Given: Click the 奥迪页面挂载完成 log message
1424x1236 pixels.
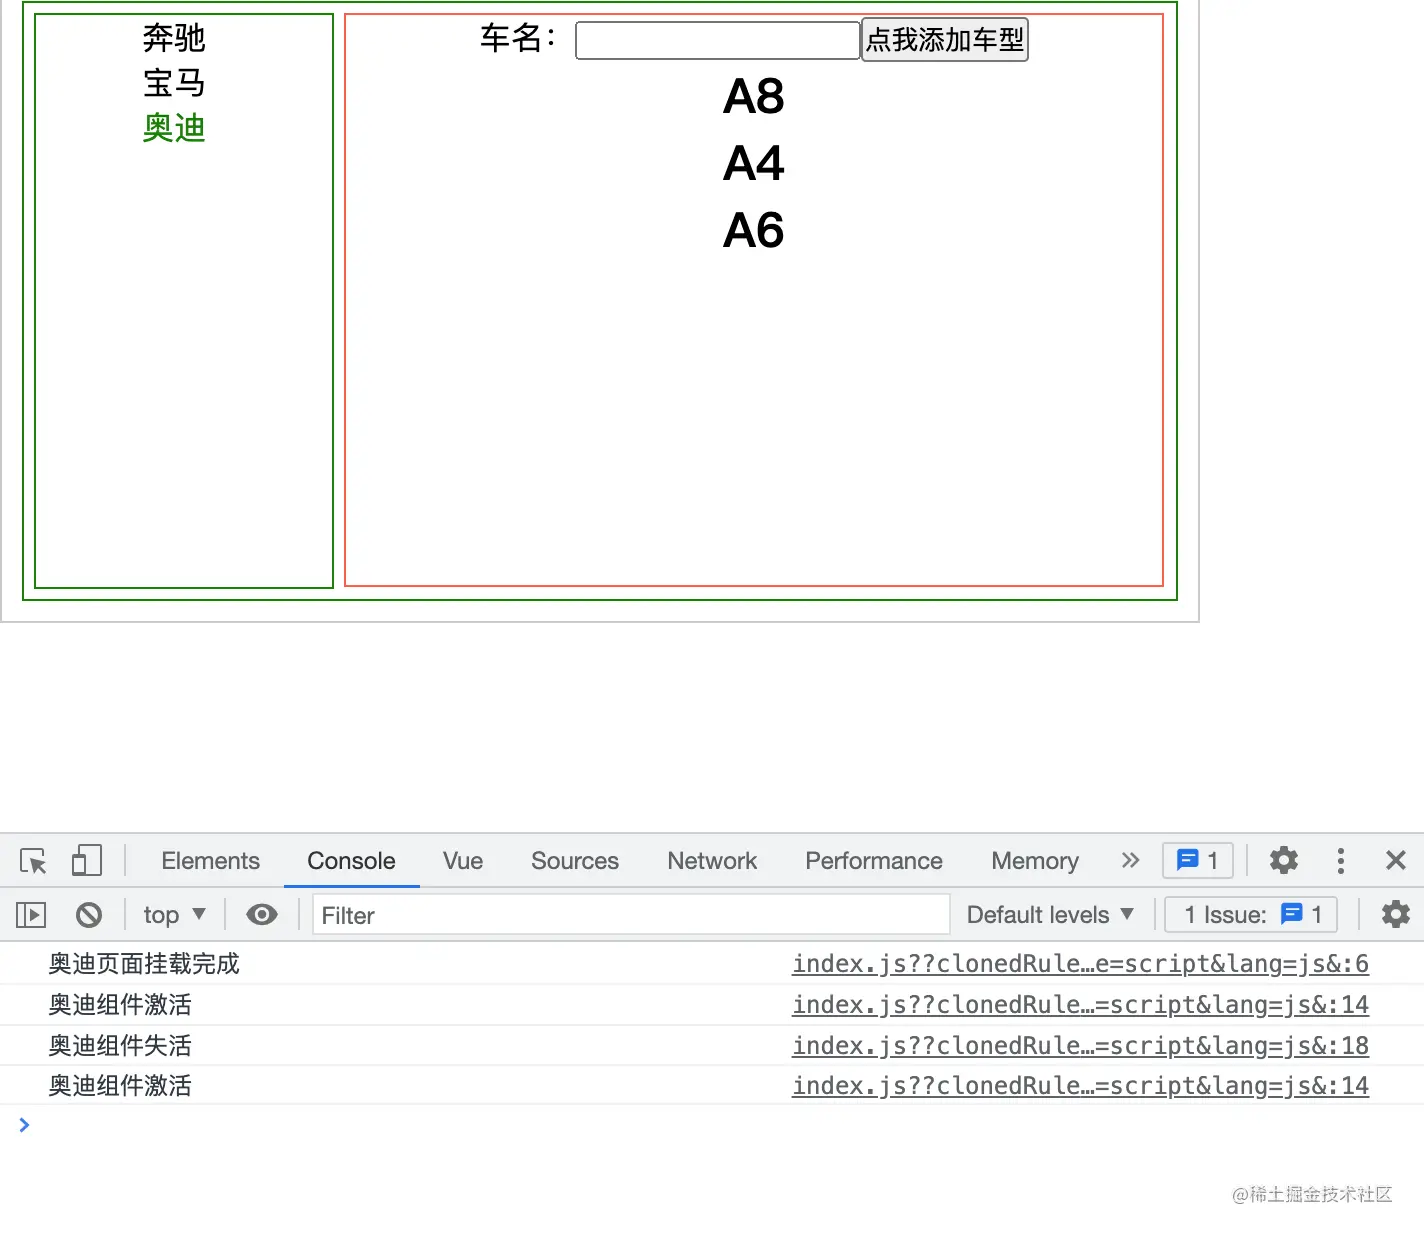Looking at the screenshot, I should click(144, 964).
